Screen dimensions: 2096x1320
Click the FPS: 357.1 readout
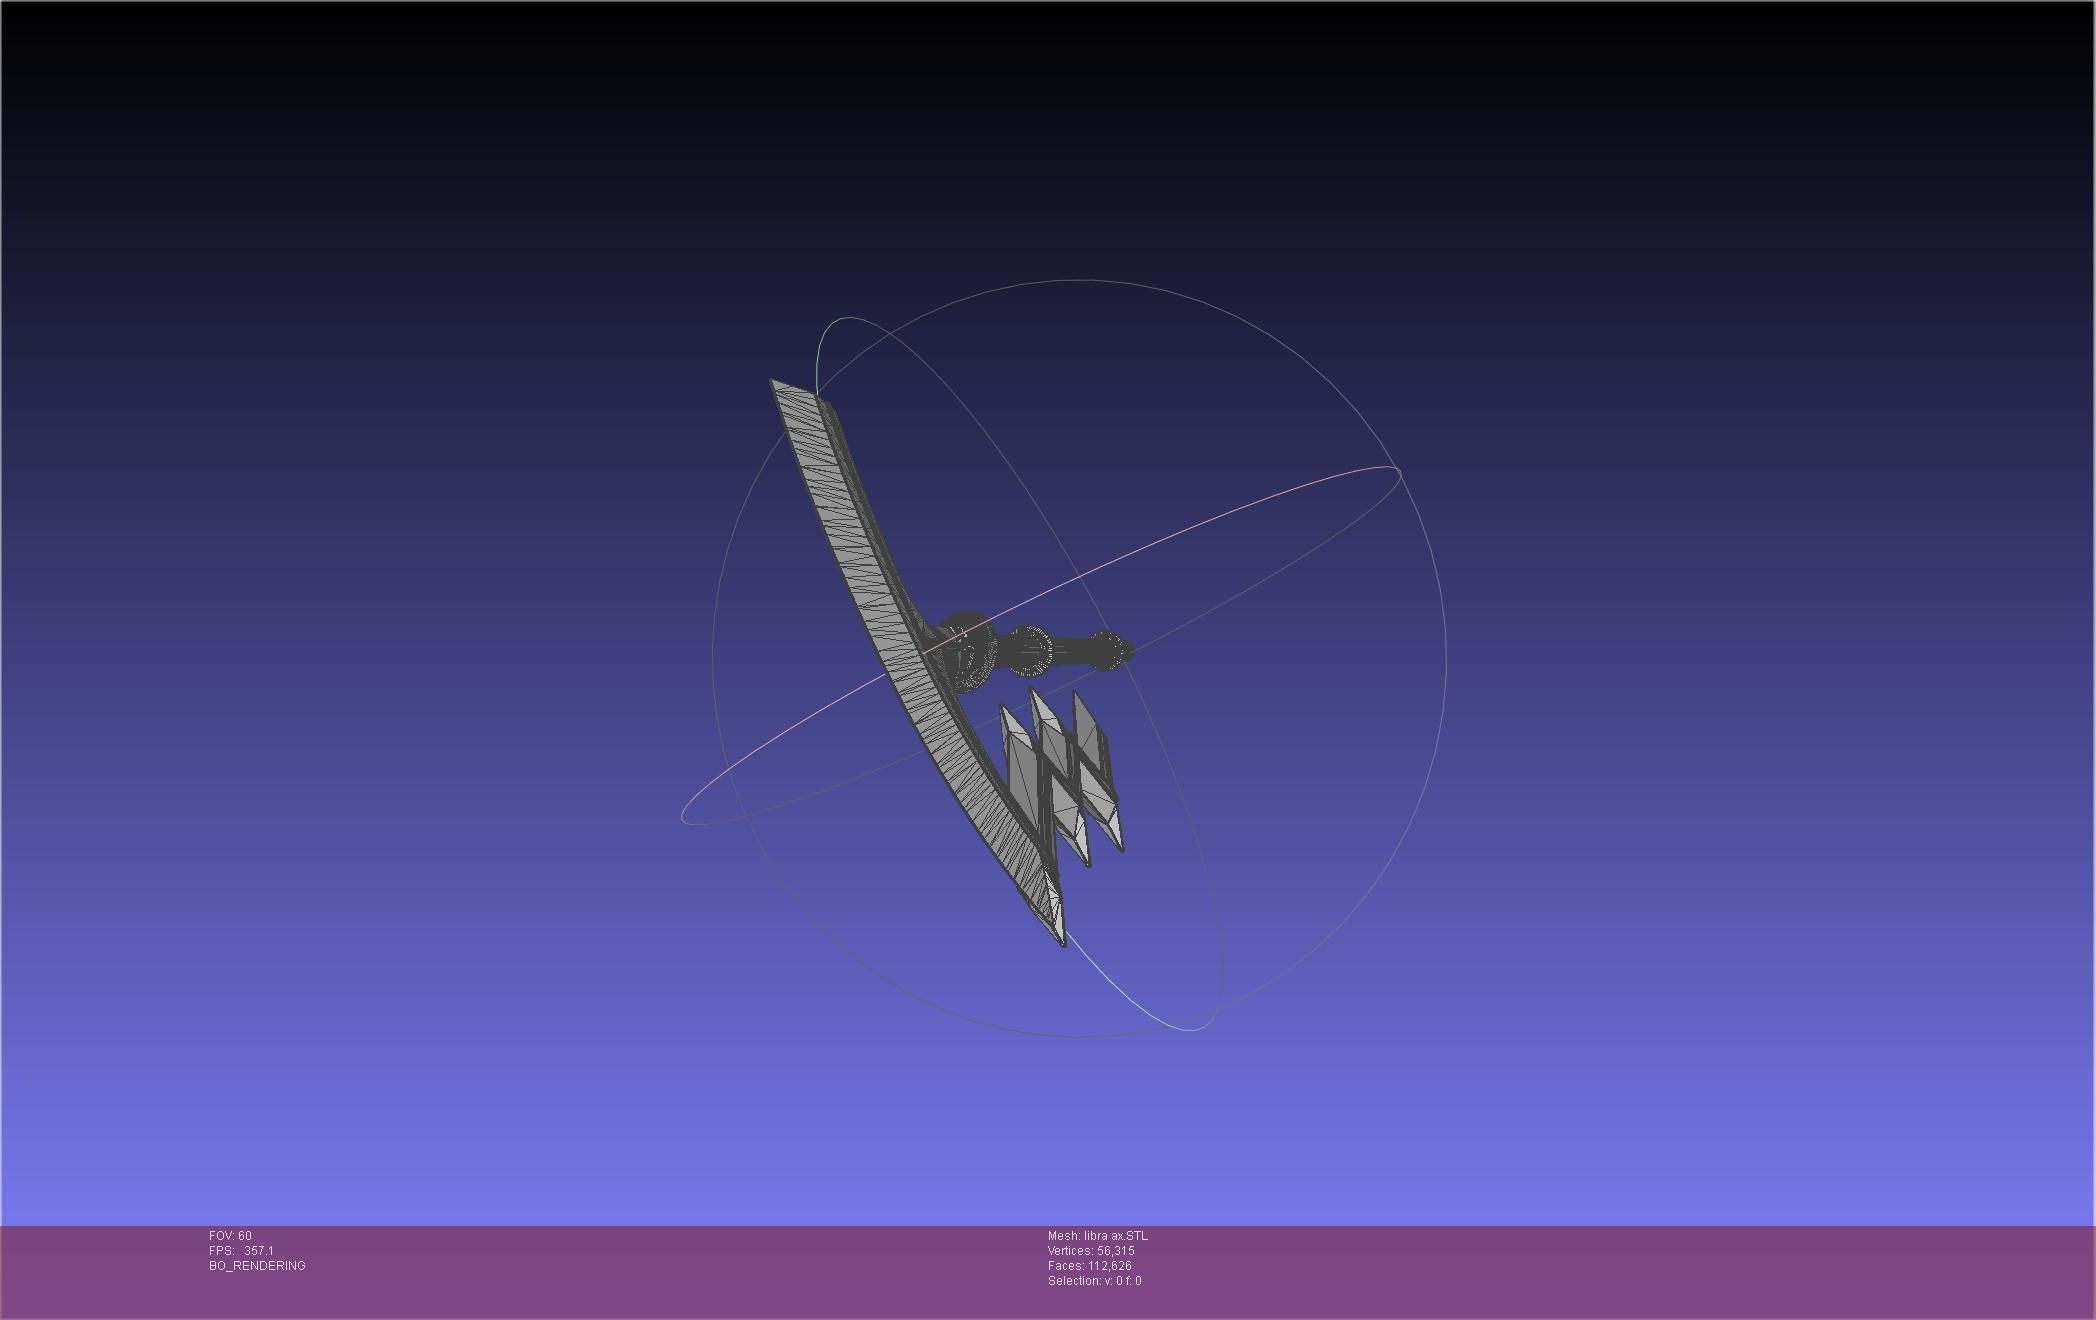tap(241, 1250)
